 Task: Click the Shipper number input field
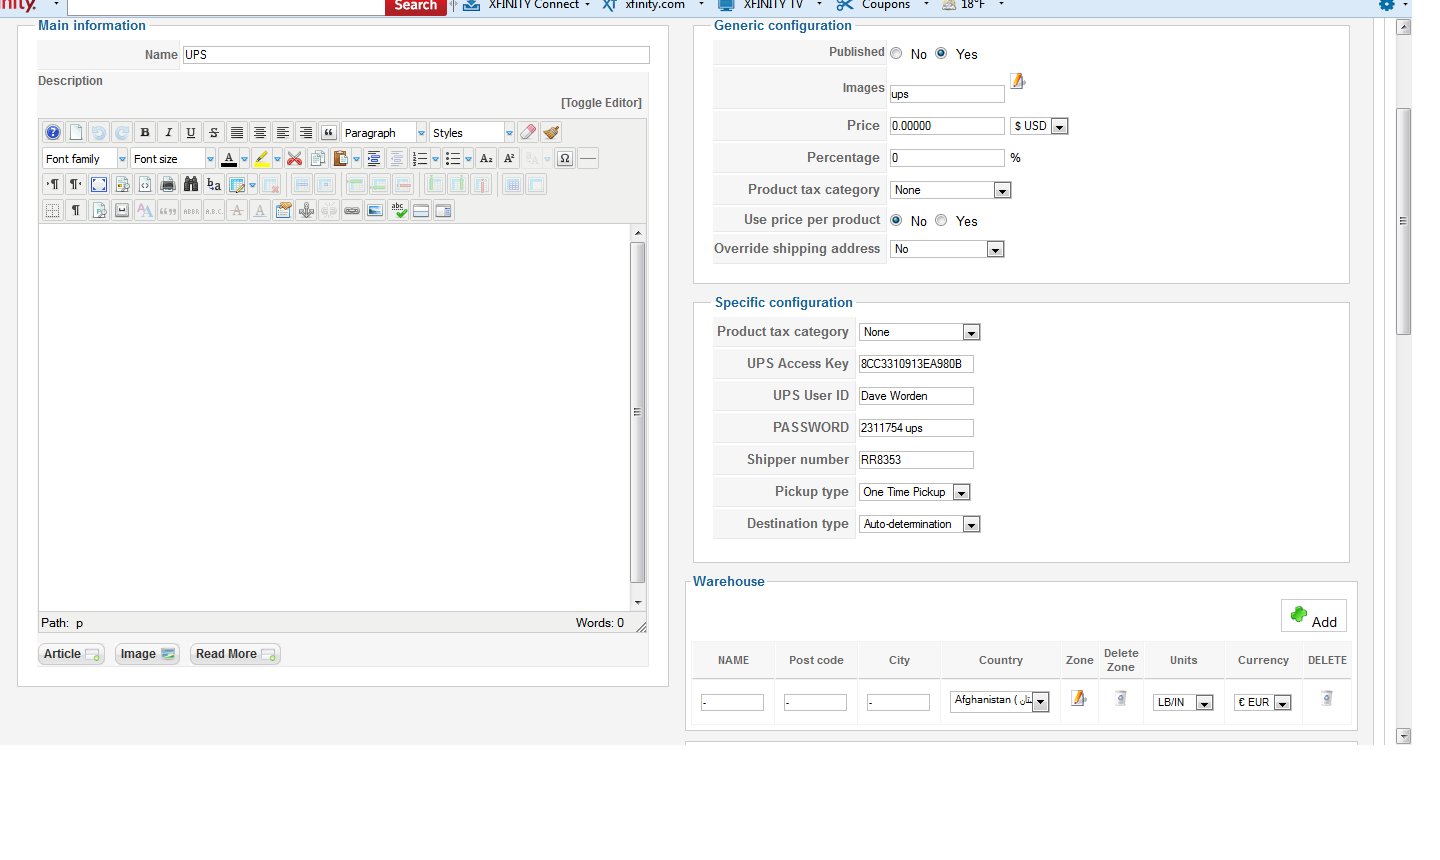[916, 460]
